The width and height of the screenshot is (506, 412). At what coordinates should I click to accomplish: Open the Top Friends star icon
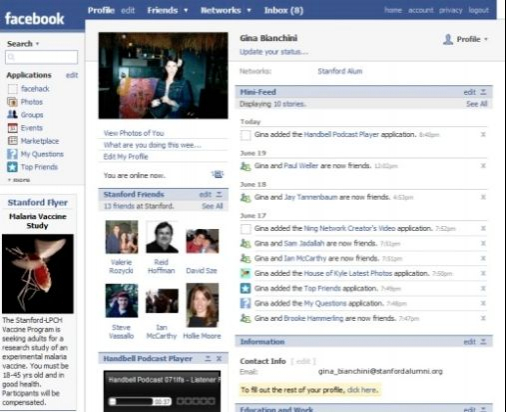[x=12, y=167]
